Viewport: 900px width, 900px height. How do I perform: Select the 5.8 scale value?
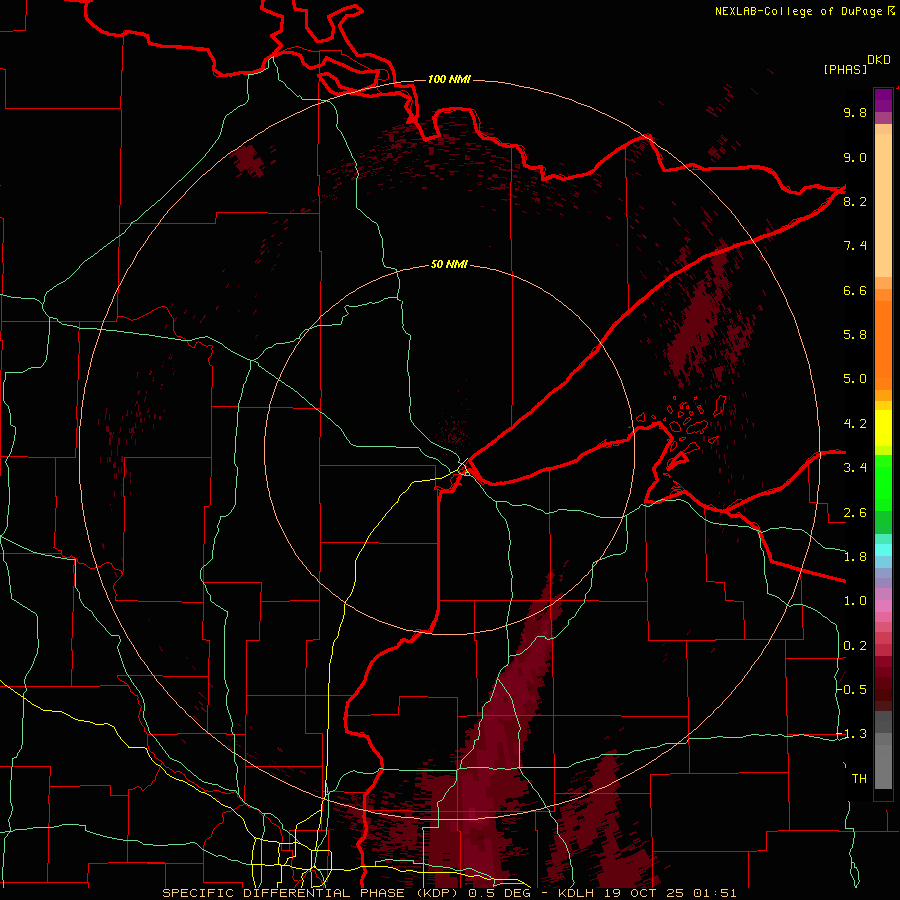click(855, 335)
